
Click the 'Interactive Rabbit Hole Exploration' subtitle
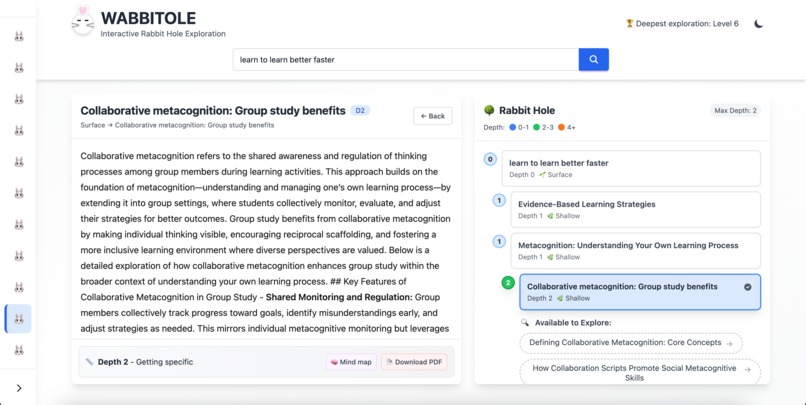pyautogui.click(x=163, y=34)
